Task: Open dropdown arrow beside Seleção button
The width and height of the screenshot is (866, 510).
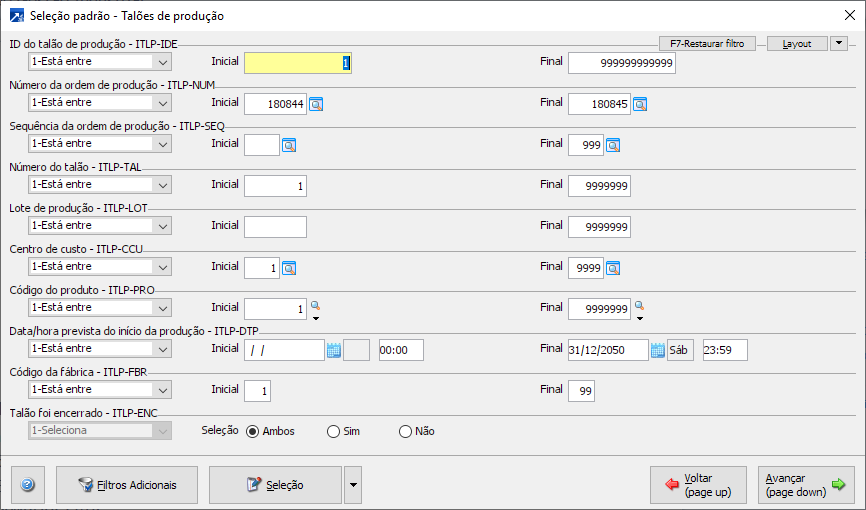Action: [x=352, y=485]
